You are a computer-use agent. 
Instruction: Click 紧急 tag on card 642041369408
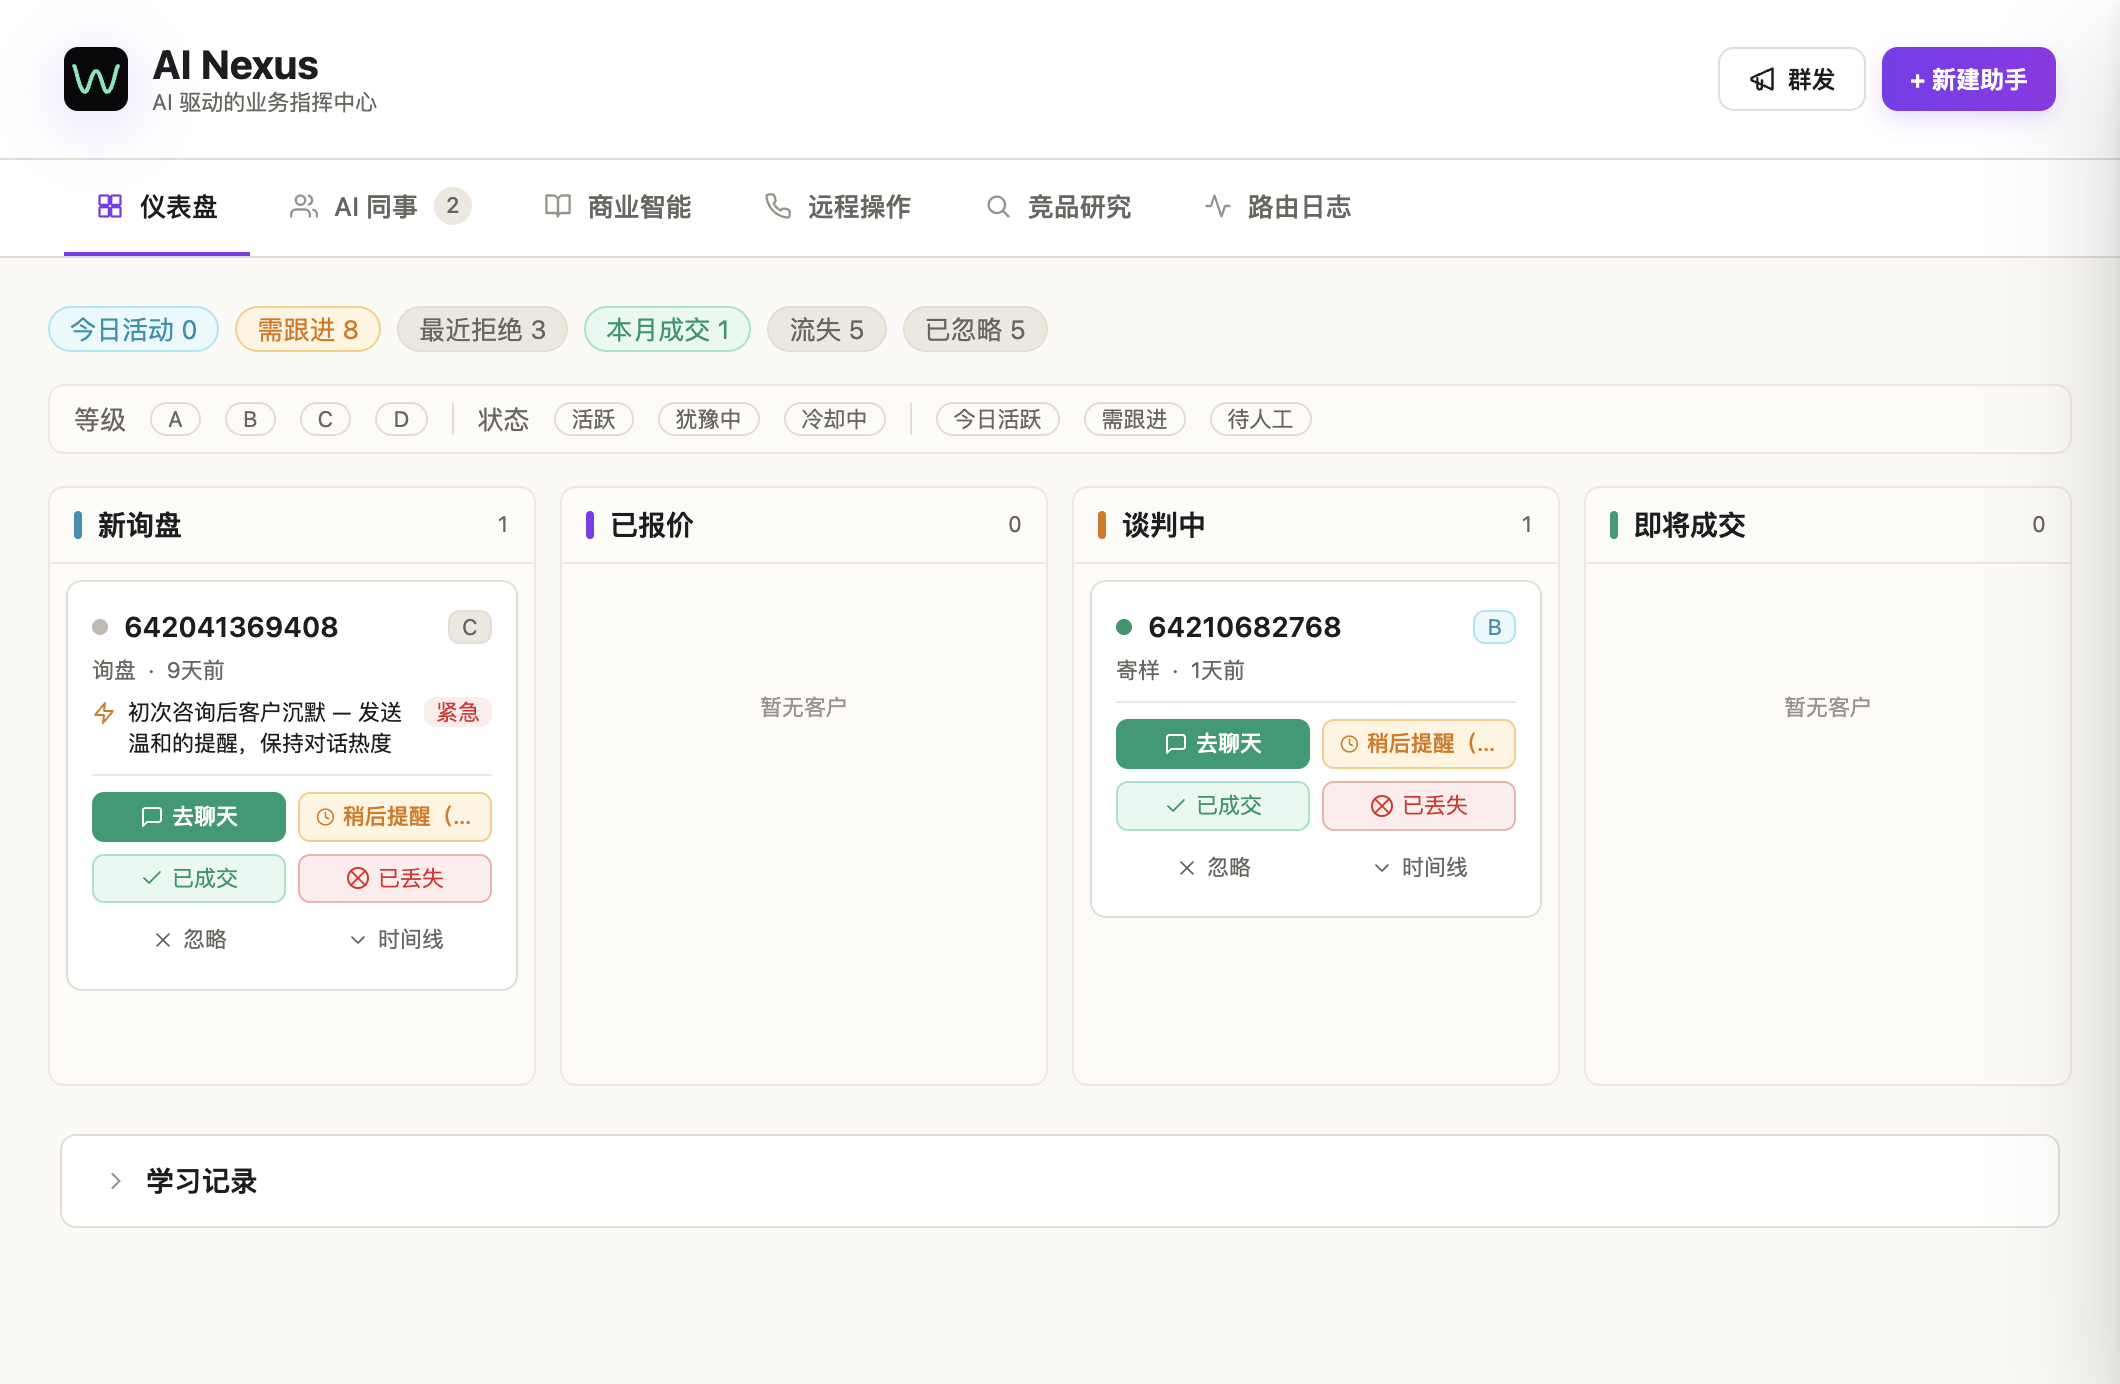tap(458, 712)
